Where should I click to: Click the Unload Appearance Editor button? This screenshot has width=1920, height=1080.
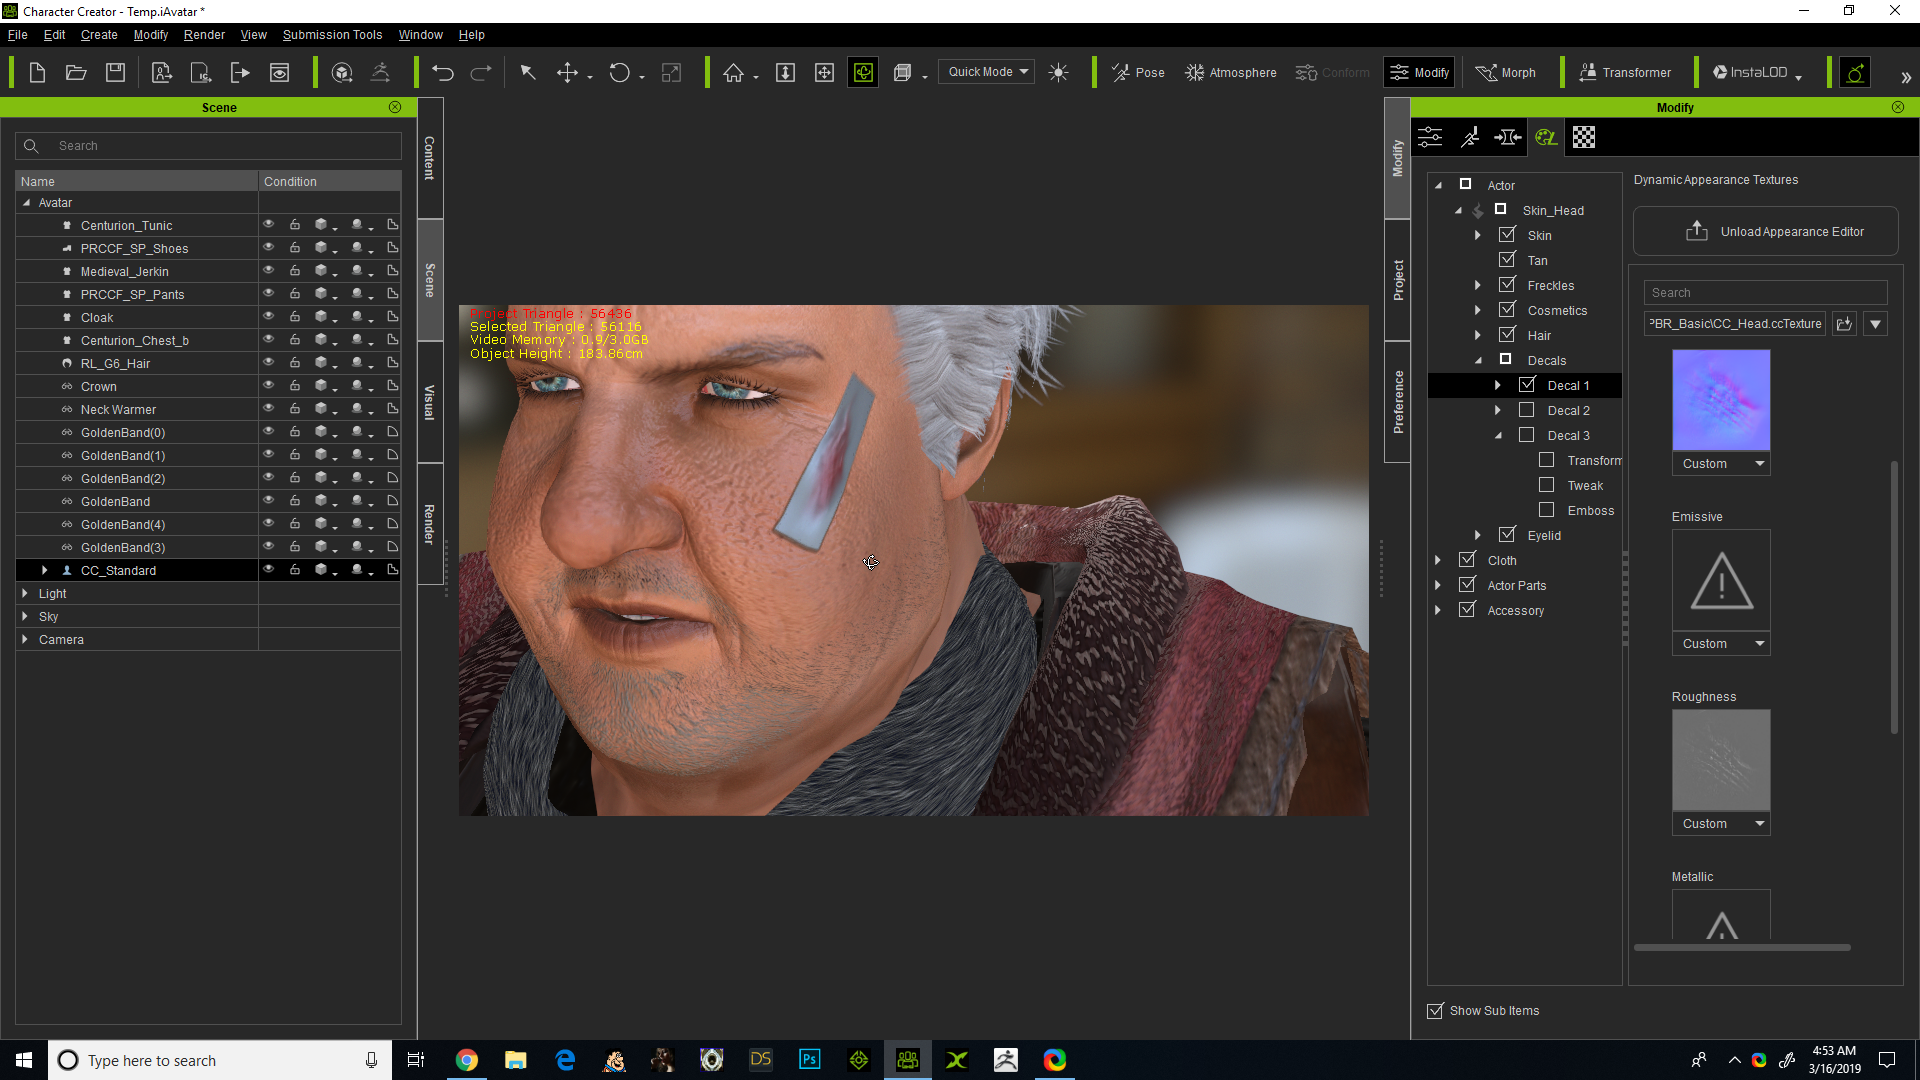1766,231
